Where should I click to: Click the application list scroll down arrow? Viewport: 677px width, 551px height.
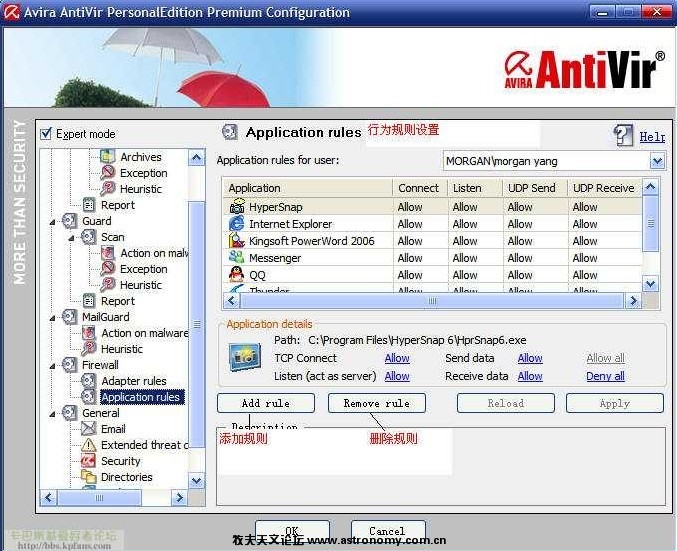pos(651,284)
